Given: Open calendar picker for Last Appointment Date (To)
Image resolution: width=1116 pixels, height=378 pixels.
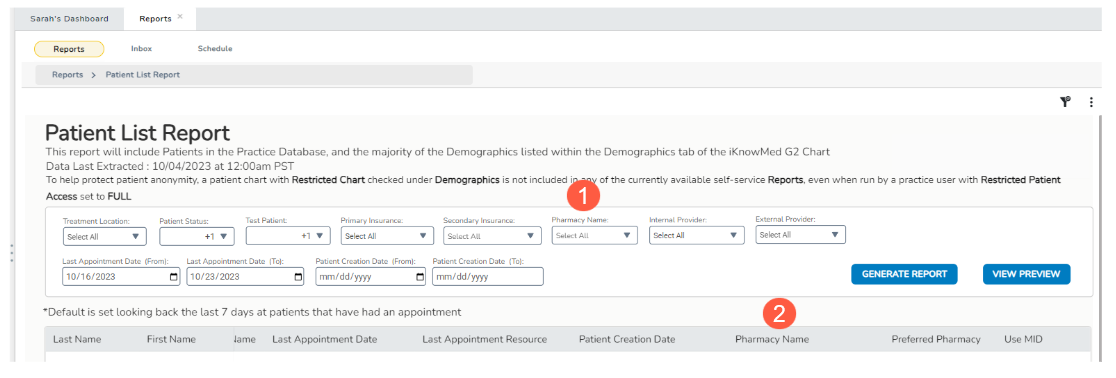Looking at the screenshot, I should click(297, 277).
